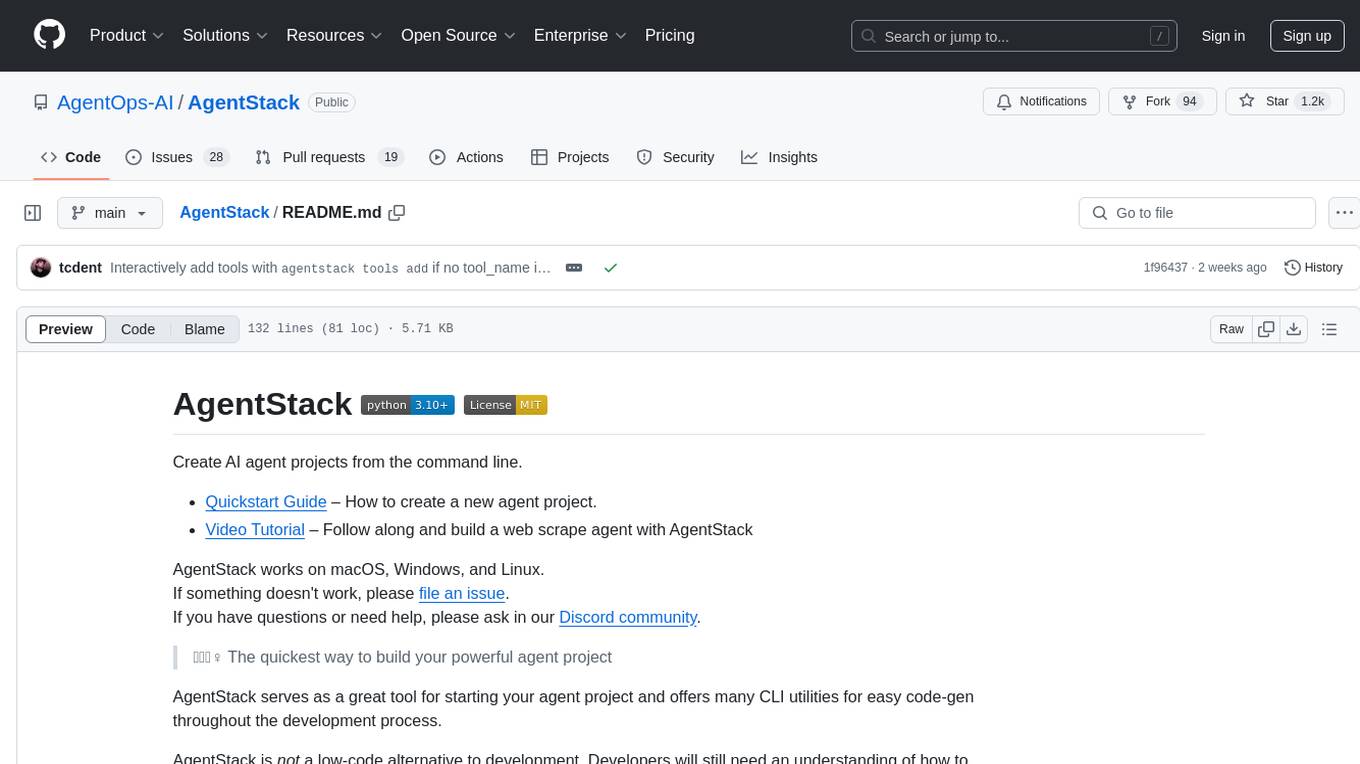Copy raw file contents
1360x764 pixels.
coord(1266,329)
